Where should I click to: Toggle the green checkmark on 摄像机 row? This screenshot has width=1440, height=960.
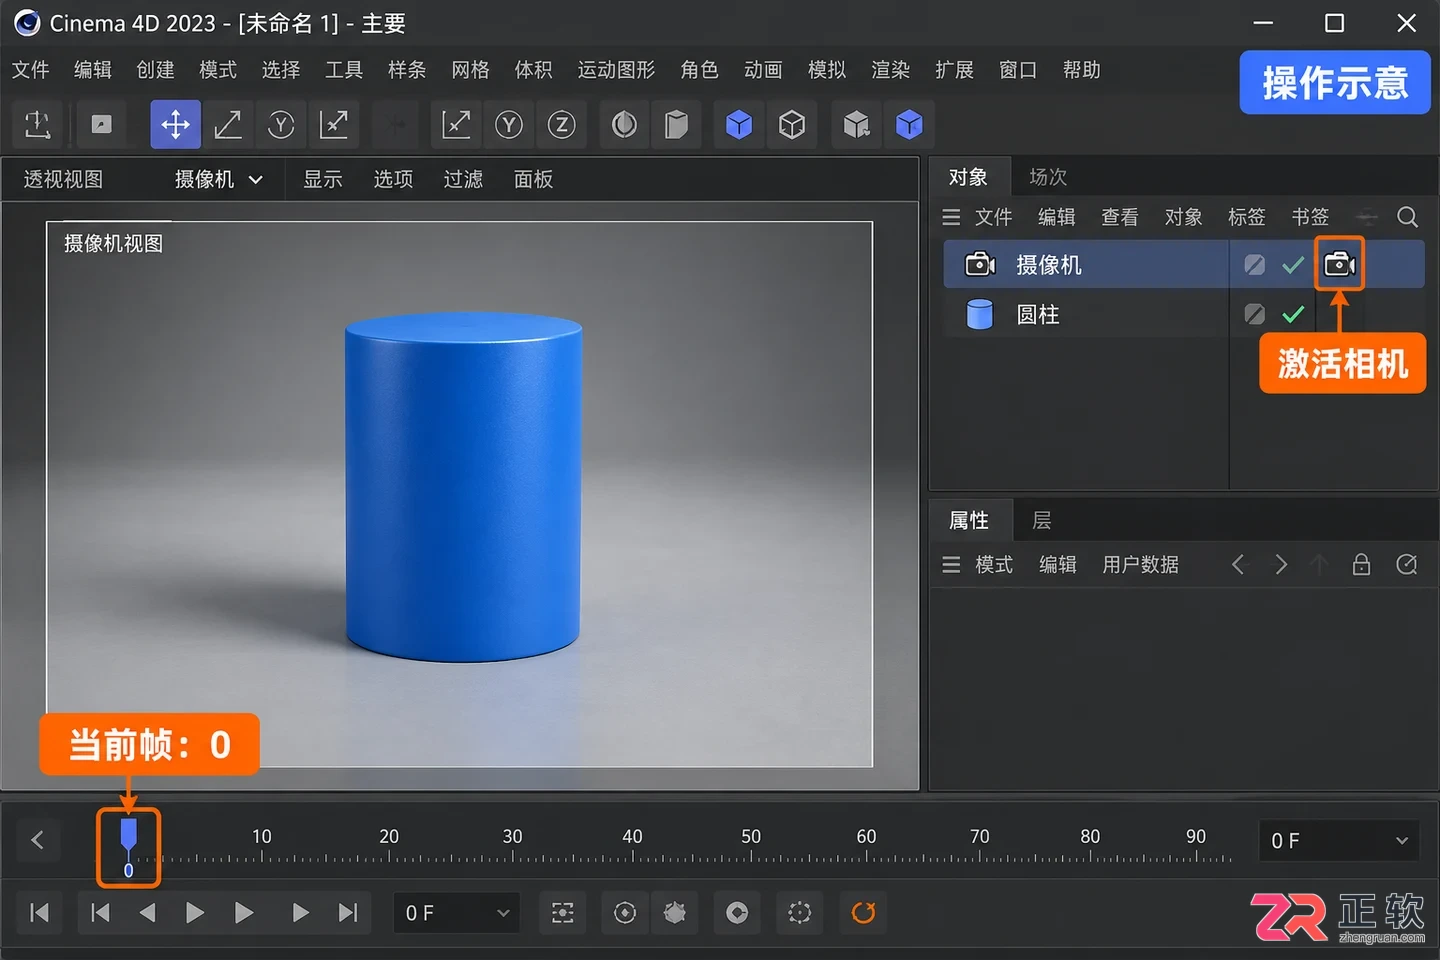pyautogui.click(x=1293, y=265)
